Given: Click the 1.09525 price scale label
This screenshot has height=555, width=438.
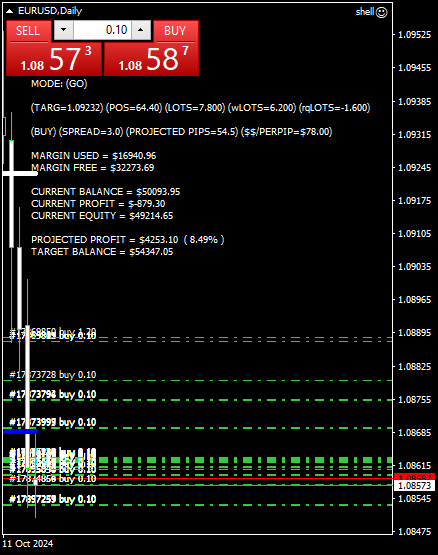Looking at the screenshot, I should pos(415,35).
